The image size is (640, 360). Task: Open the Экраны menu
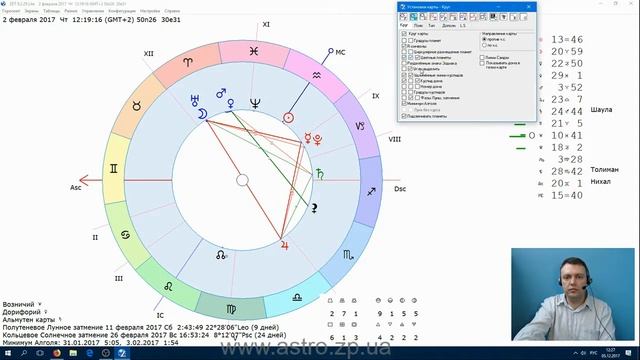coord(31,11)
